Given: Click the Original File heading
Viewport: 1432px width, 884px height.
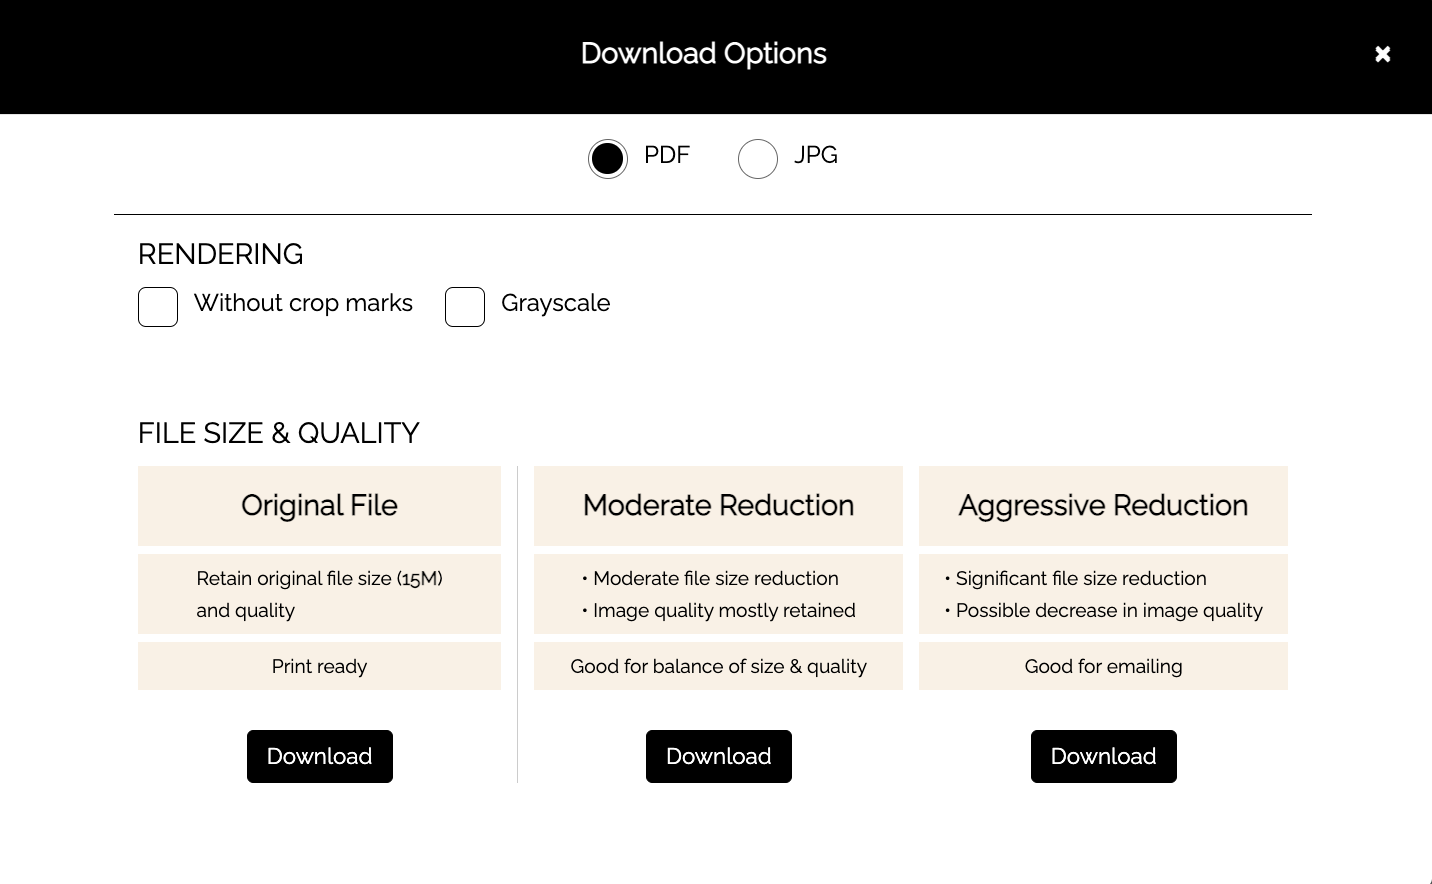Looking at the screenshot, I should click(x=319, y=506).
